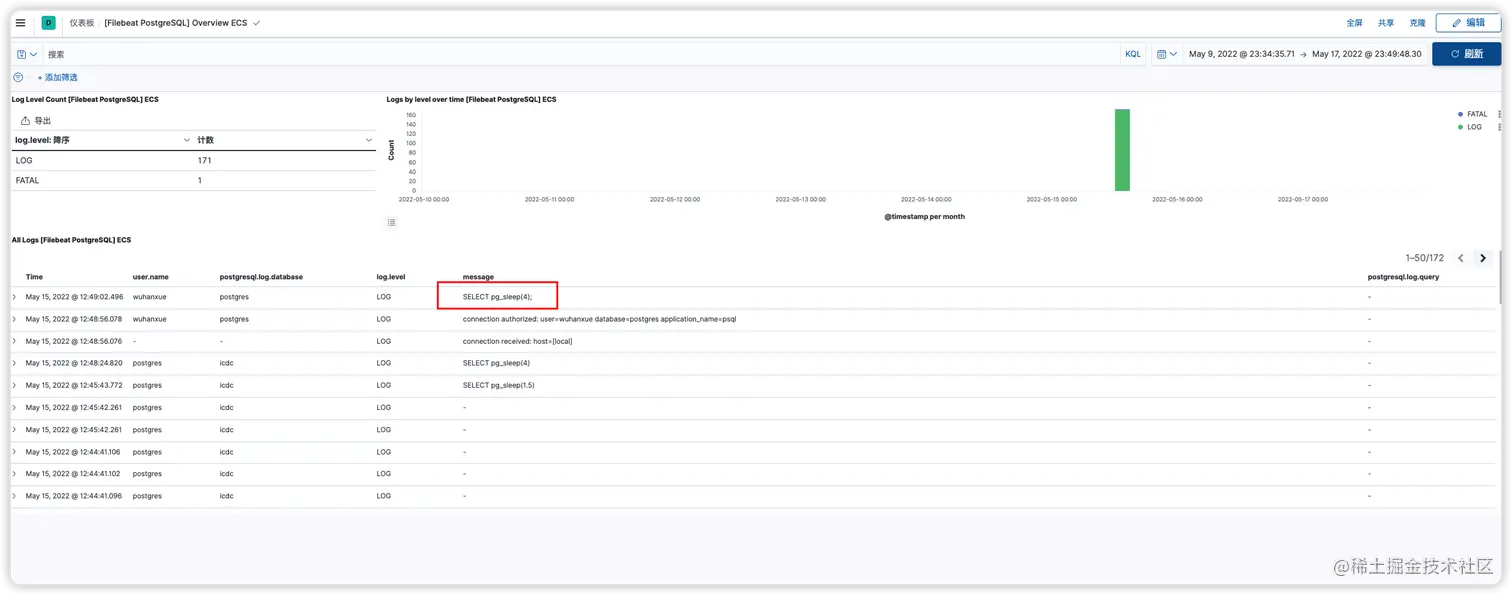Click the 共享 share menu item
This screenshot has width=1512, height=595.
[1386, 22]
